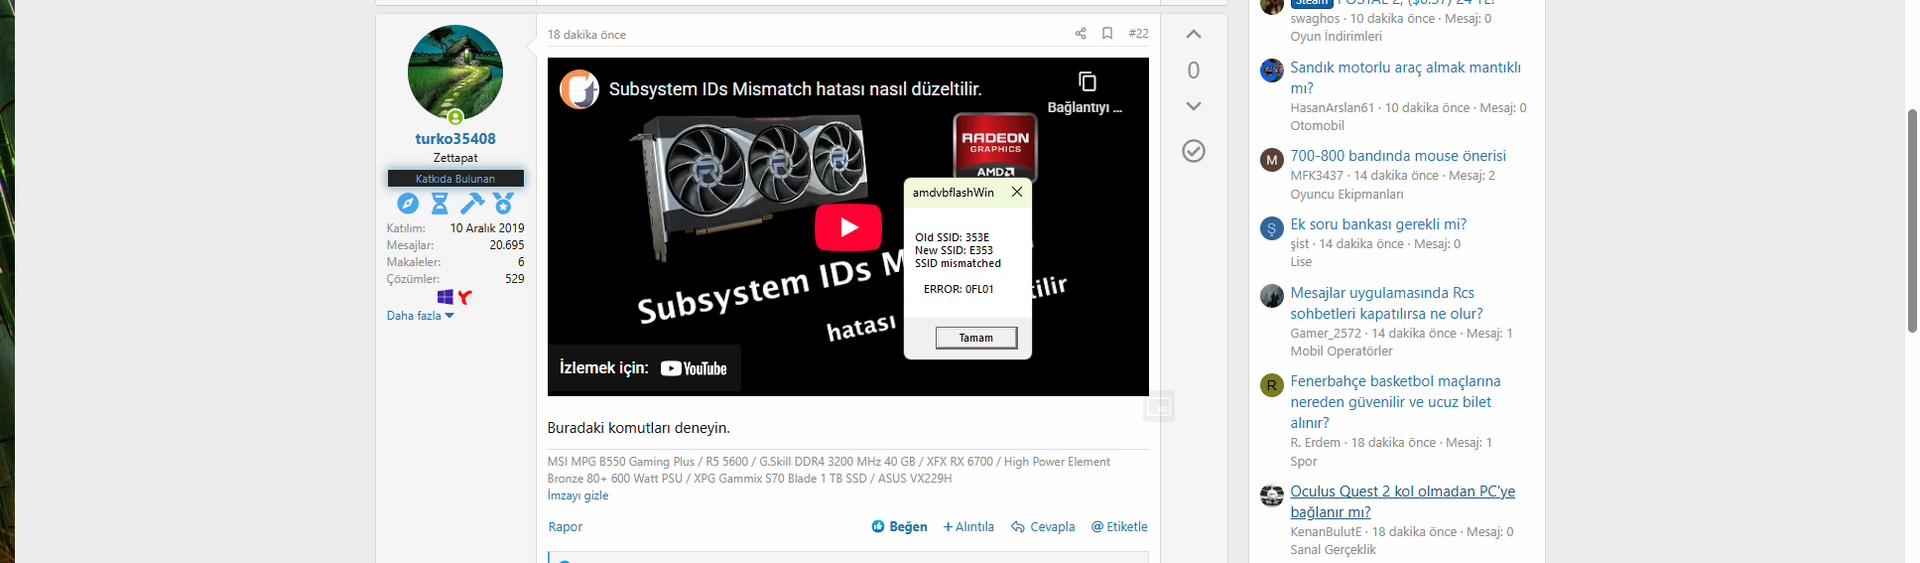This screenshot has height=563, width=1920.
Task: Expand Daha fazla user details
Action: (x=420, y=315)
